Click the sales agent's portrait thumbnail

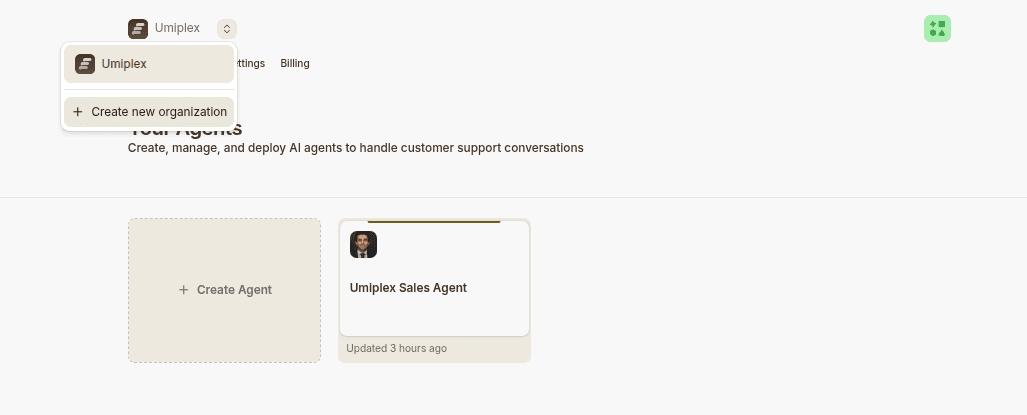364,244
